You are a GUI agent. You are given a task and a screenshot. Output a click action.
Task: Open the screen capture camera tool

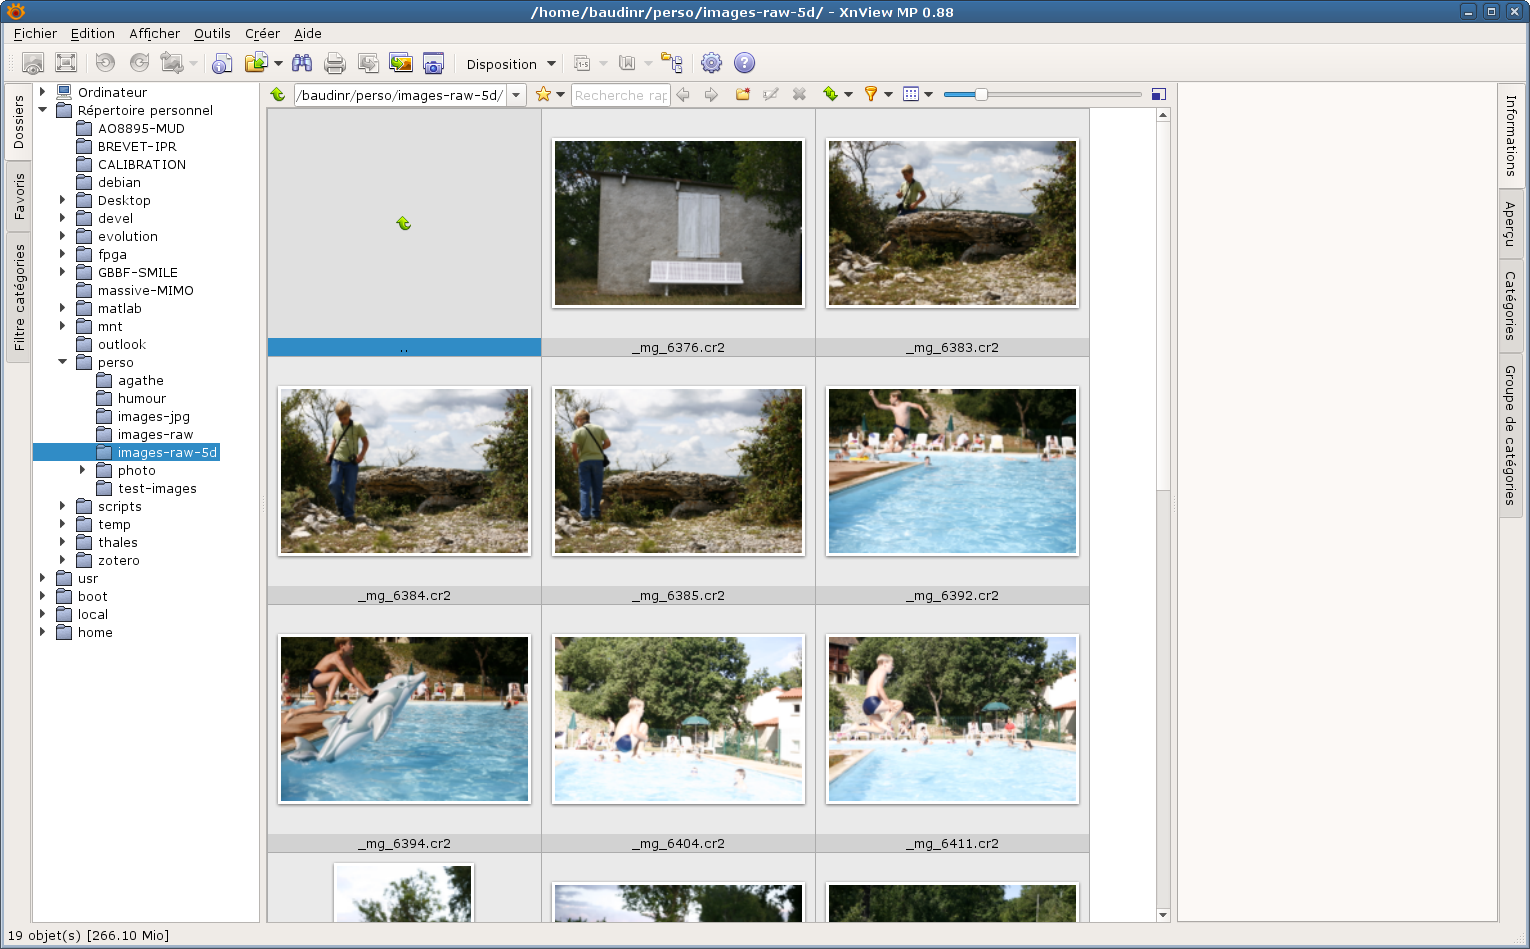[x=433, y=63]
